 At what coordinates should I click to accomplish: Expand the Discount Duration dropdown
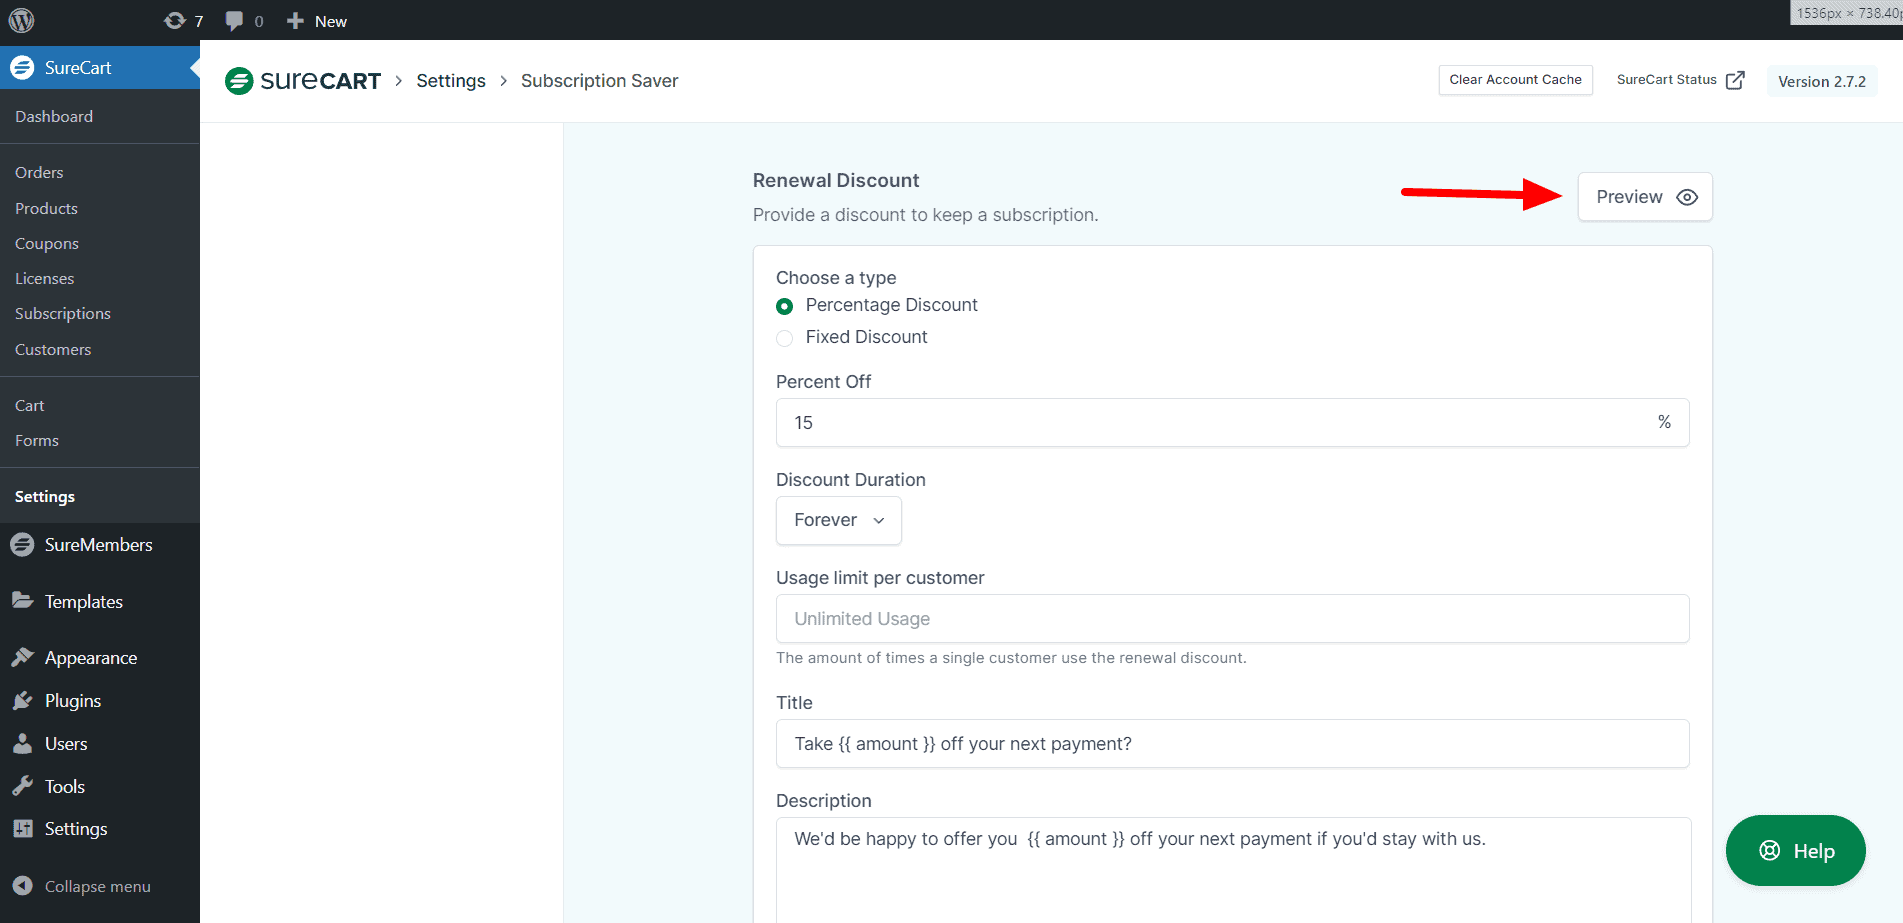838,521
